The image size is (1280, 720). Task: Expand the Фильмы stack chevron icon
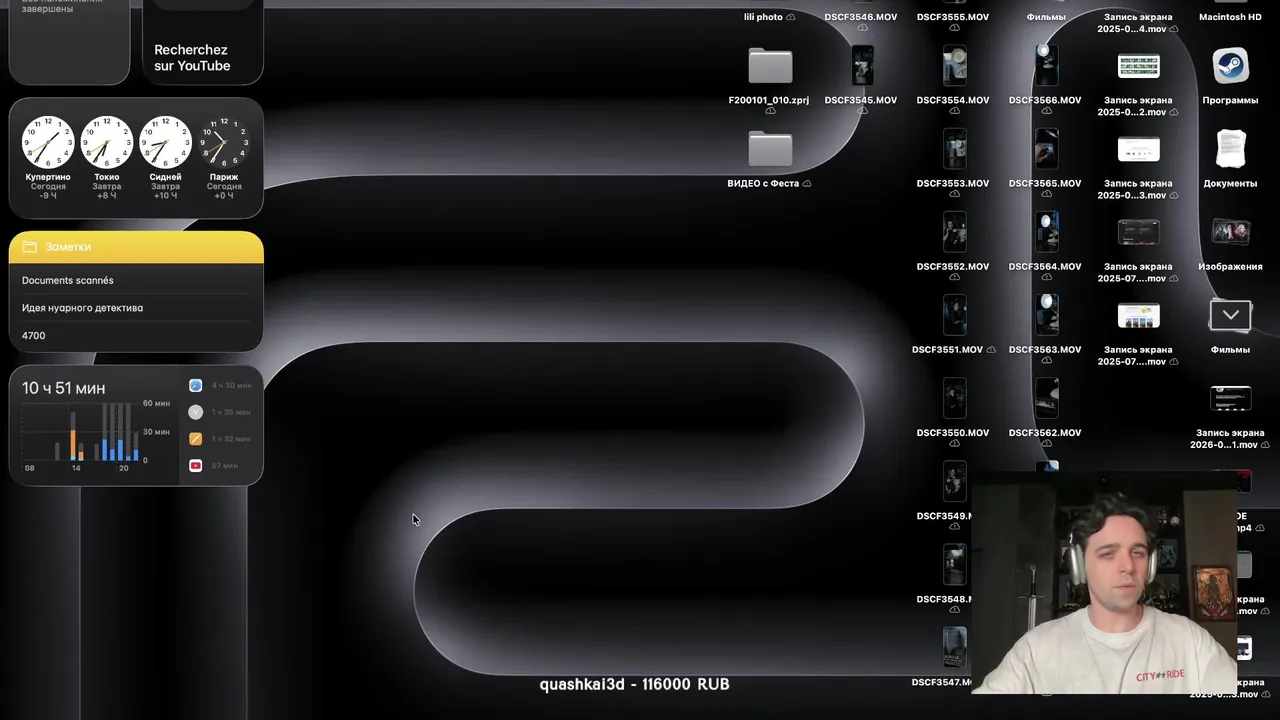(x=1230, y=315)
